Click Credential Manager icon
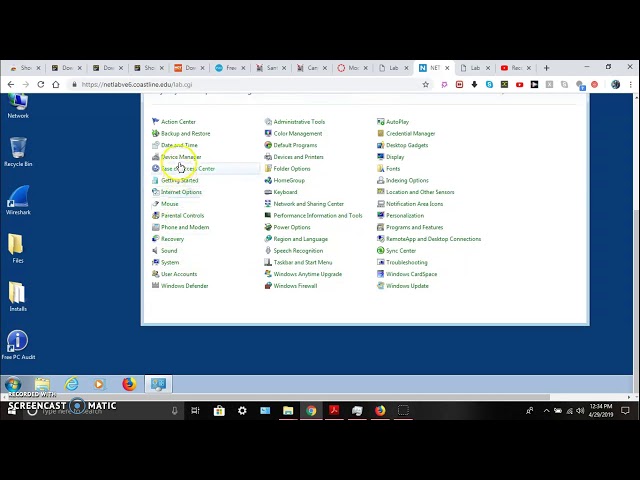640x480 pixels. 380,133
